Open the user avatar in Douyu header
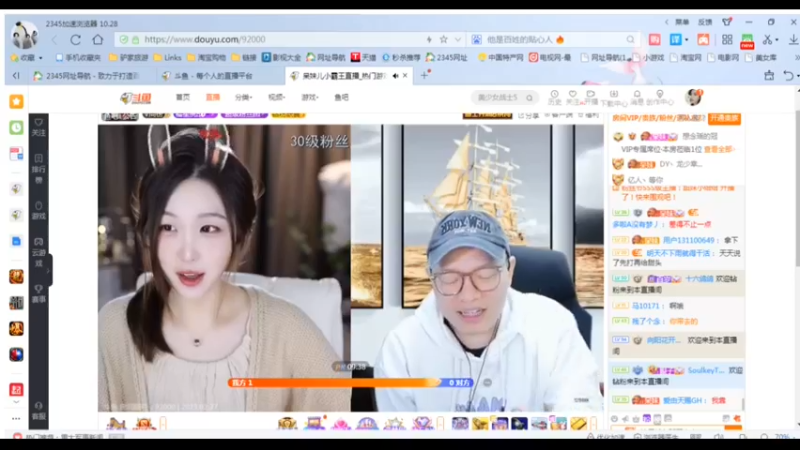Screen dimensions: 800x450 693,97
